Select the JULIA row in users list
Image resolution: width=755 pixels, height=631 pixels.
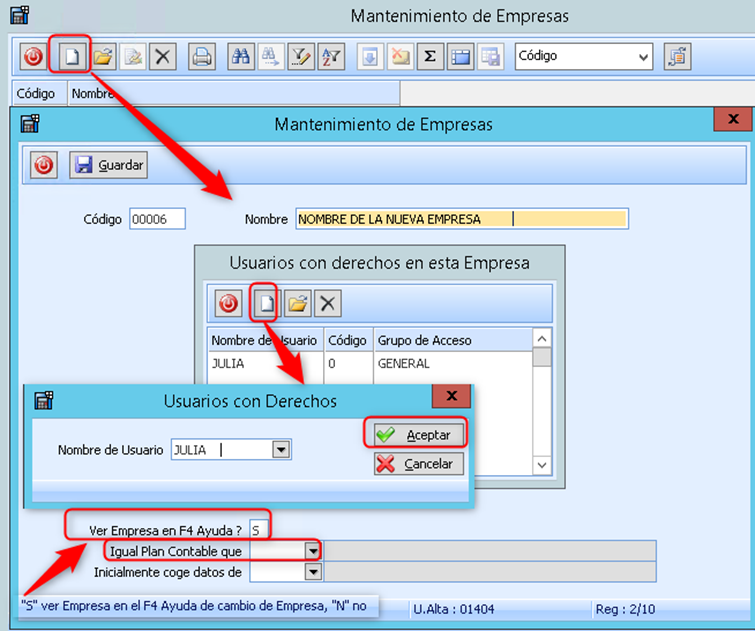tap(265, 364)
